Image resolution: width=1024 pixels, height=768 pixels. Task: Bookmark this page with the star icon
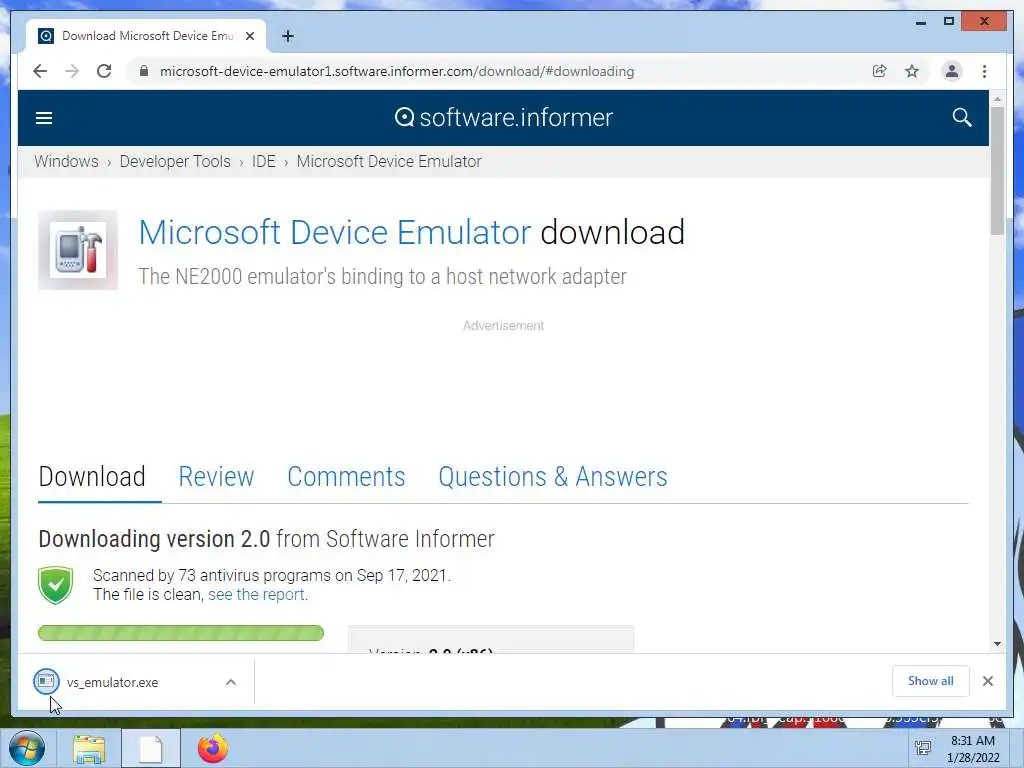[912, 71]
